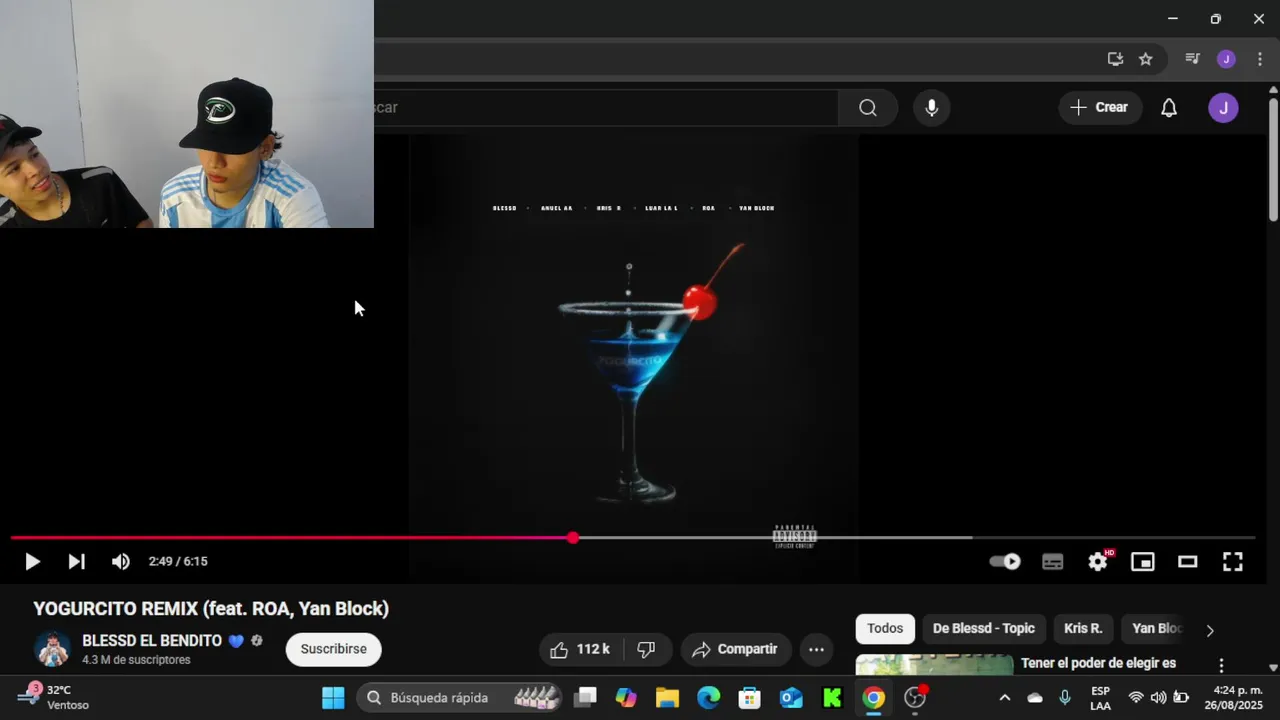Toggle autoplay switch in player
Screen dimensions: 1280x720
[1005, 562]
